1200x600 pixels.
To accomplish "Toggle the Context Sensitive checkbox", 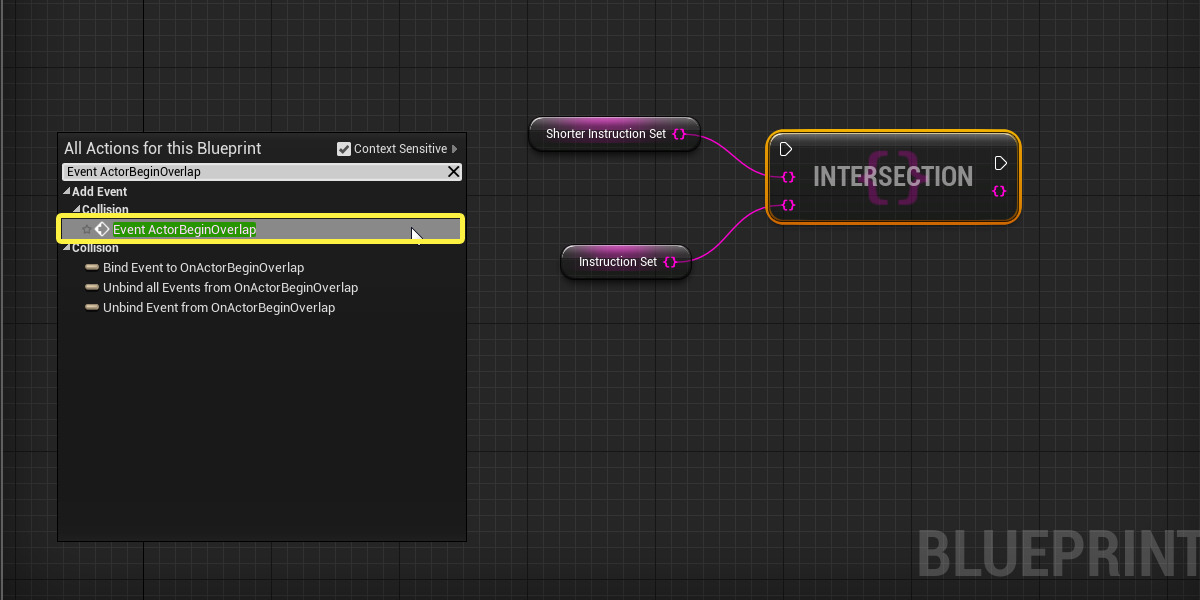I will (345, 149).
